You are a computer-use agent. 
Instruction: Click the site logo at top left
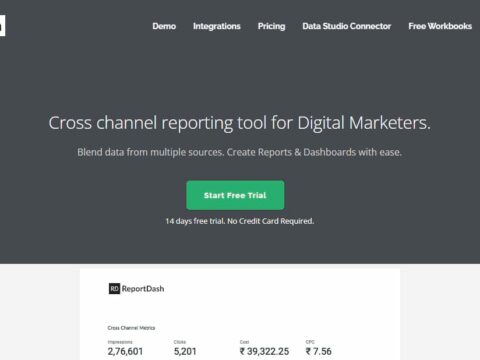click(2, 25)
